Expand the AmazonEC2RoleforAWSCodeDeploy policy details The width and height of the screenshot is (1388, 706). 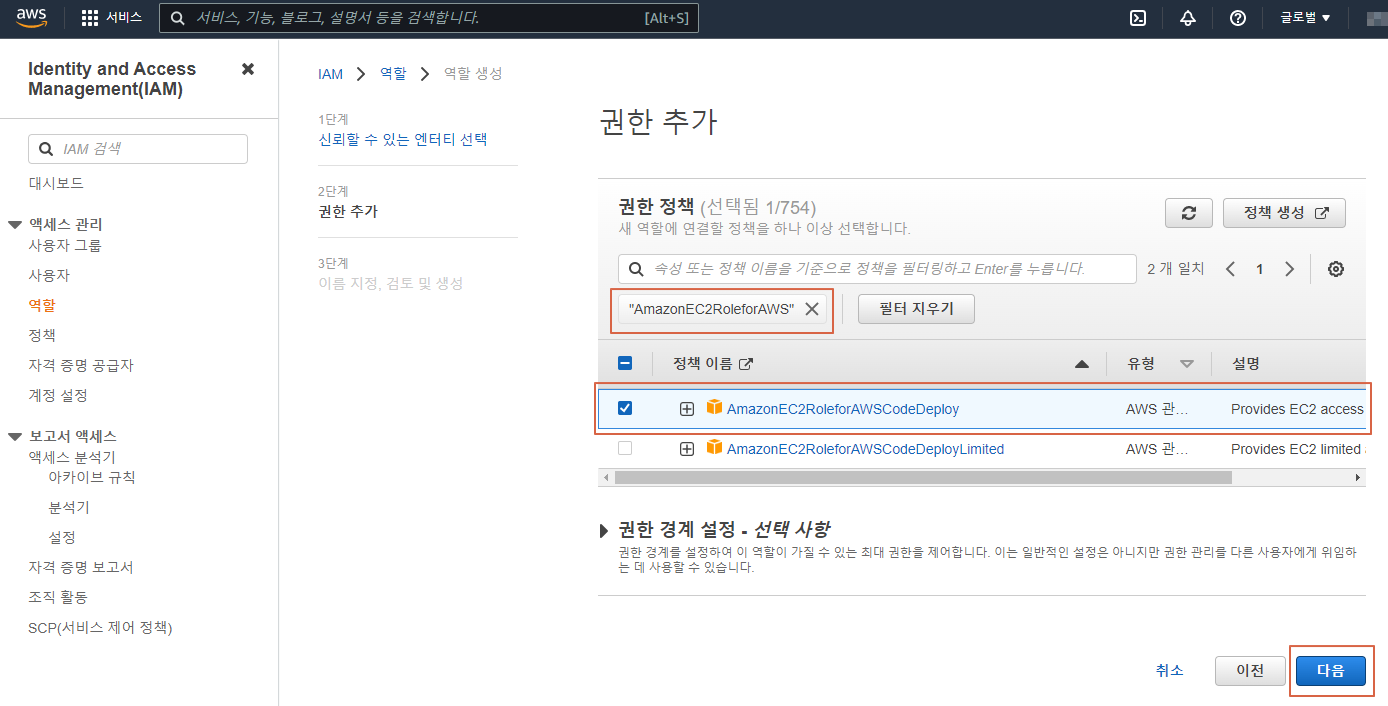pos(687,409)
